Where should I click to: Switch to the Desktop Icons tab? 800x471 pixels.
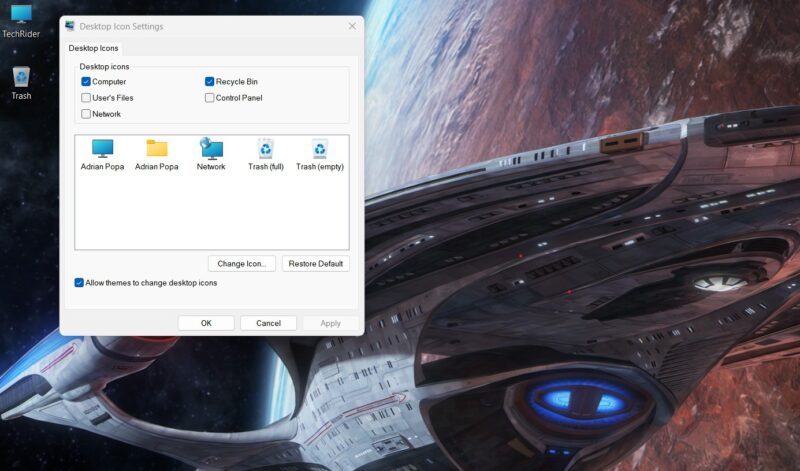pyautogui.click(x=93, y=48)
